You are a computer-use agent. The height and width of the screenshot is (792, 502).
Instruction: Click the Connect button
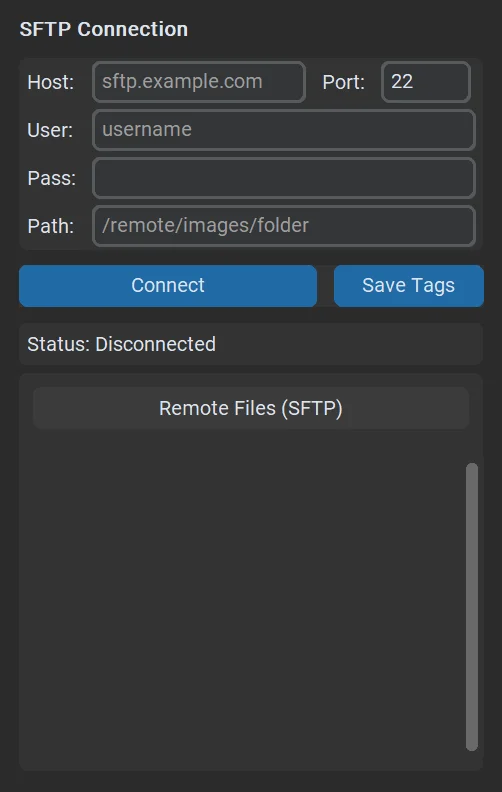[168, 286]
